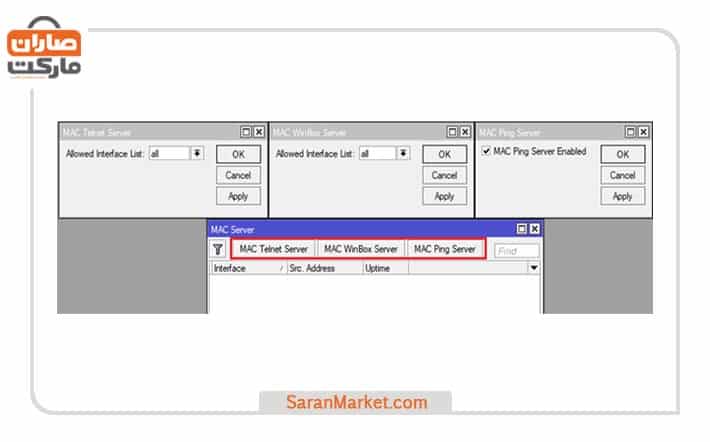The image size is (710, 442).
Task: Click Apply in the MAC WinBox Server window
Action: (x=444, y=196)
